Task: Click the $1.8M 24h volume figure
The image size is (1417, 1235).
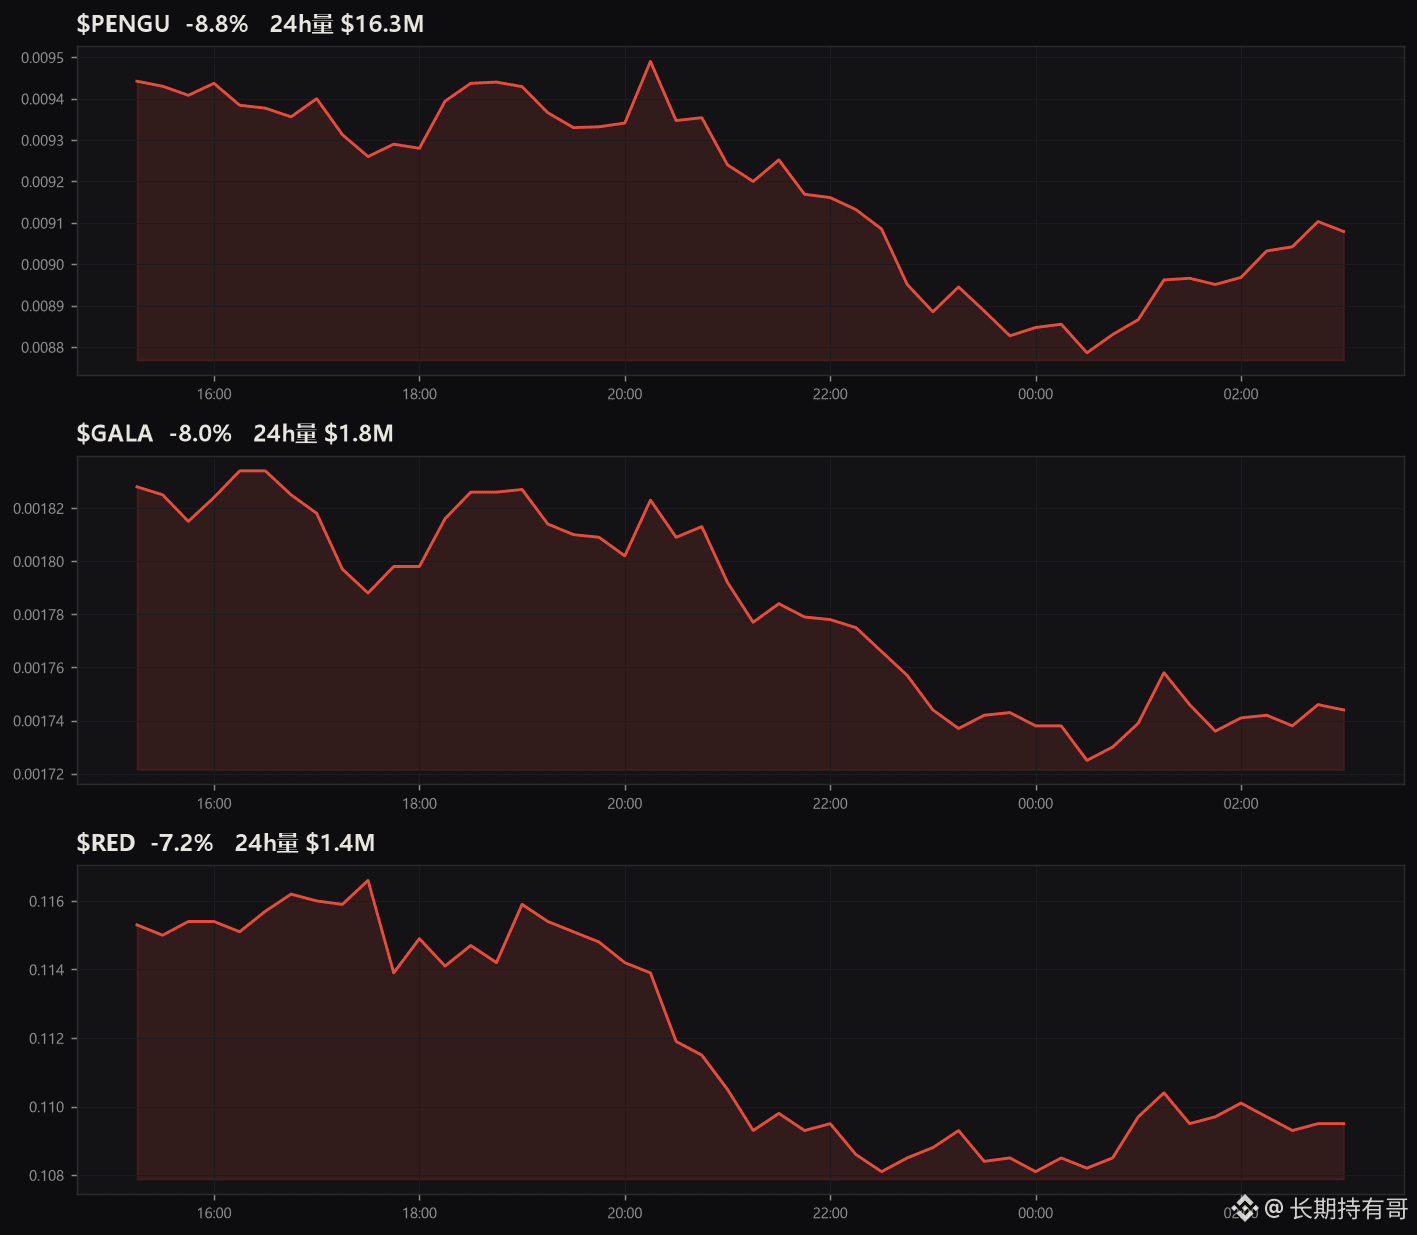Action: 359,433
